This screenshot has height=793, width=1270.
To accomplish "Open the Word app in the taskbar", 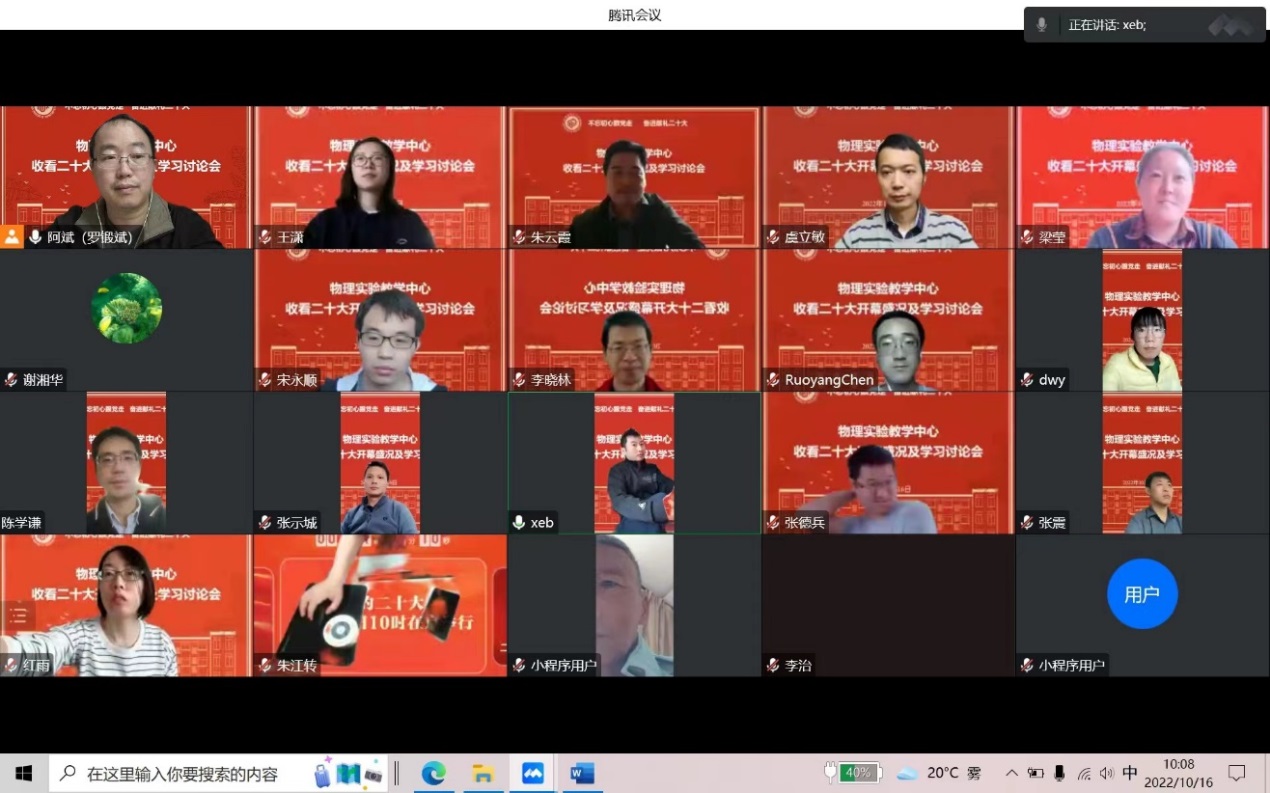I will tap(582, 773).
